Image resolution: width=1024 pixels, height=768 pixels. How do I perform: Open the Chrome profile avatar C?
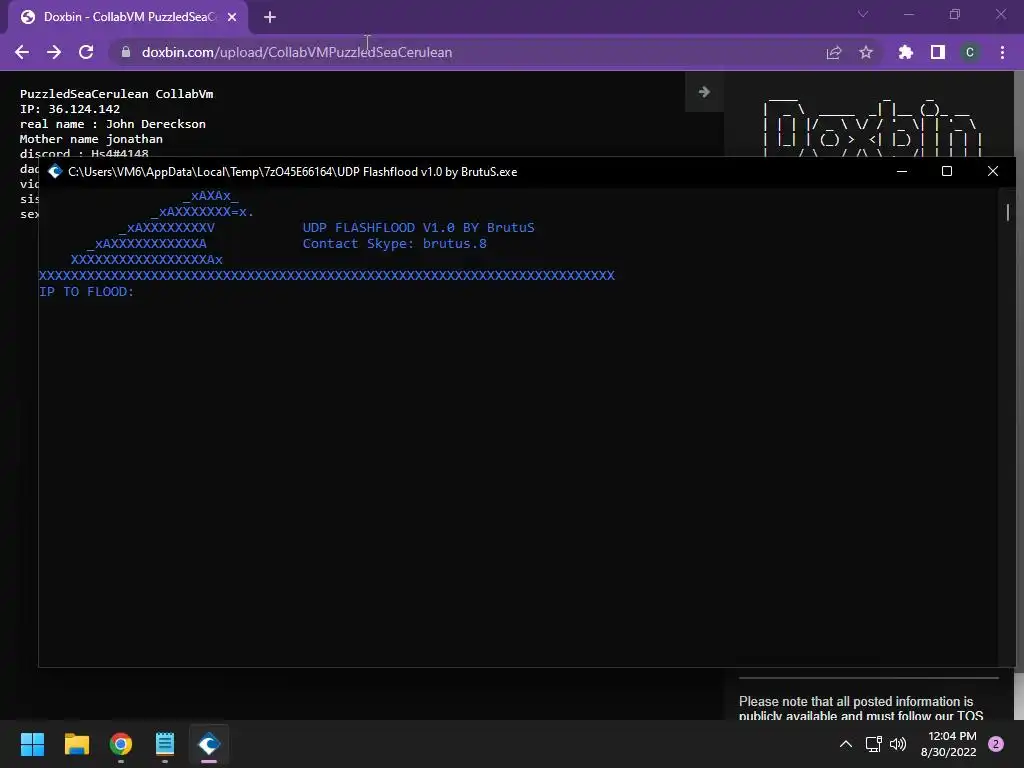coord(970,52)
